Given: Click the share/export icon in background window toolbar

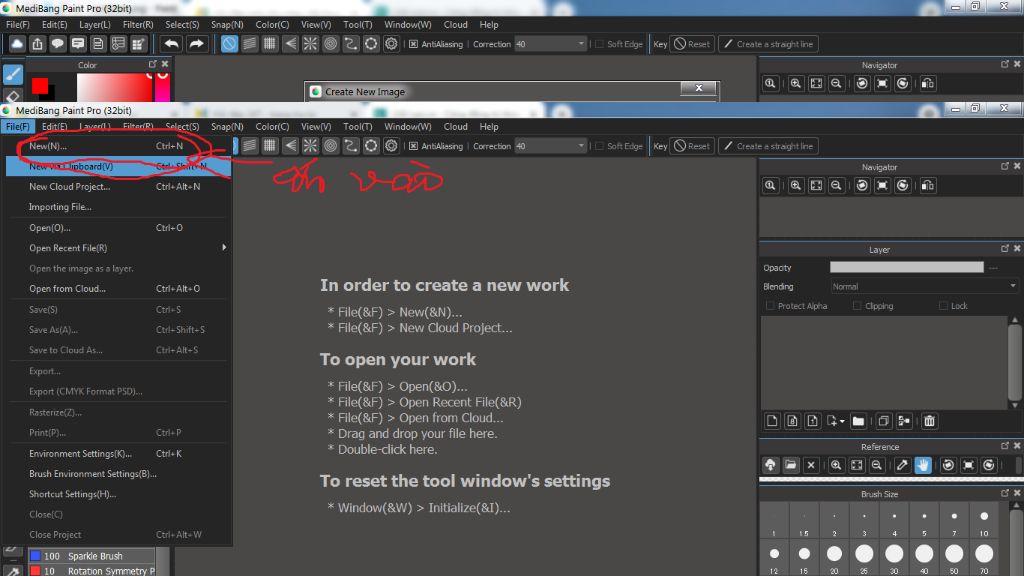Looking at the screenshot, I should coord(37,44).
